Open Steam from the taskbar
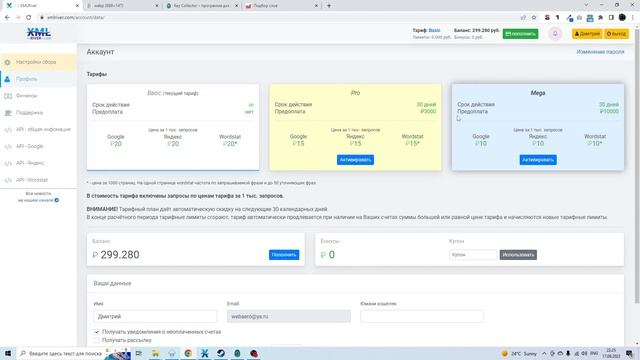The height and width of the screenshot is (360, 640). pyautogui.click(x=221, y=353)
